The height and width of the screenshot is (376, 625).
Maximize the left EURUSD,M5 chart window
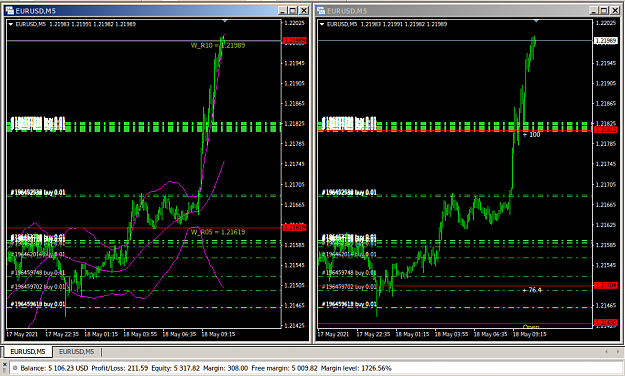tap(293, 11)
